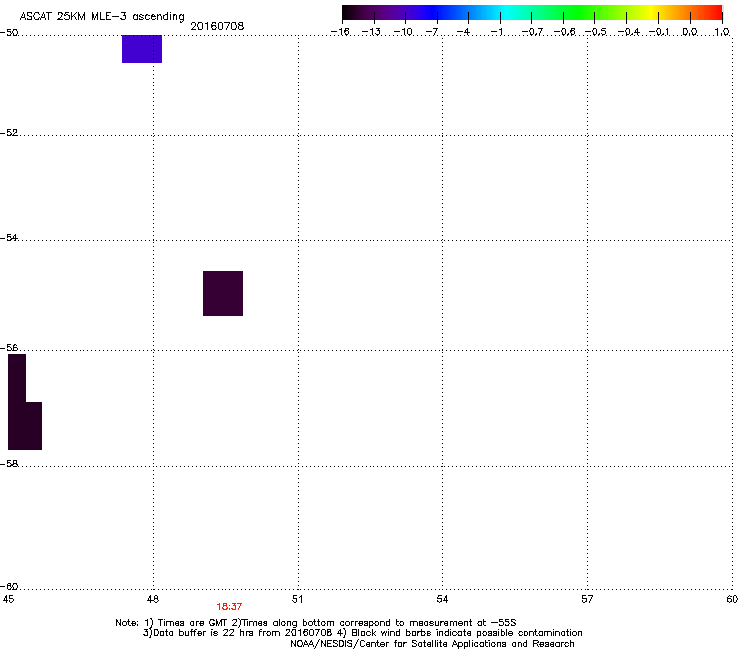The height and width of the screenshot is (650, 740).
Task: Click the color scale value 1.0
Action: point(722,32)
